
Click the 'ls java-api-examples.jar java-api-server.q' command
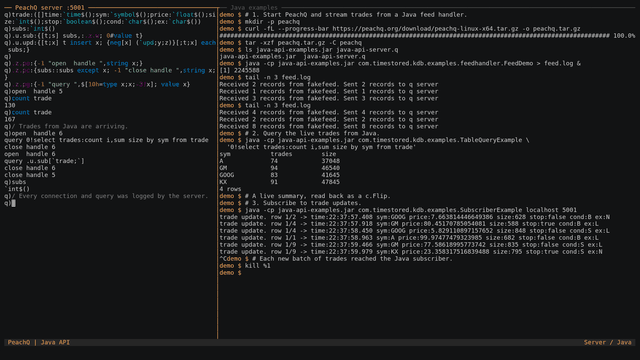(322, 49)
